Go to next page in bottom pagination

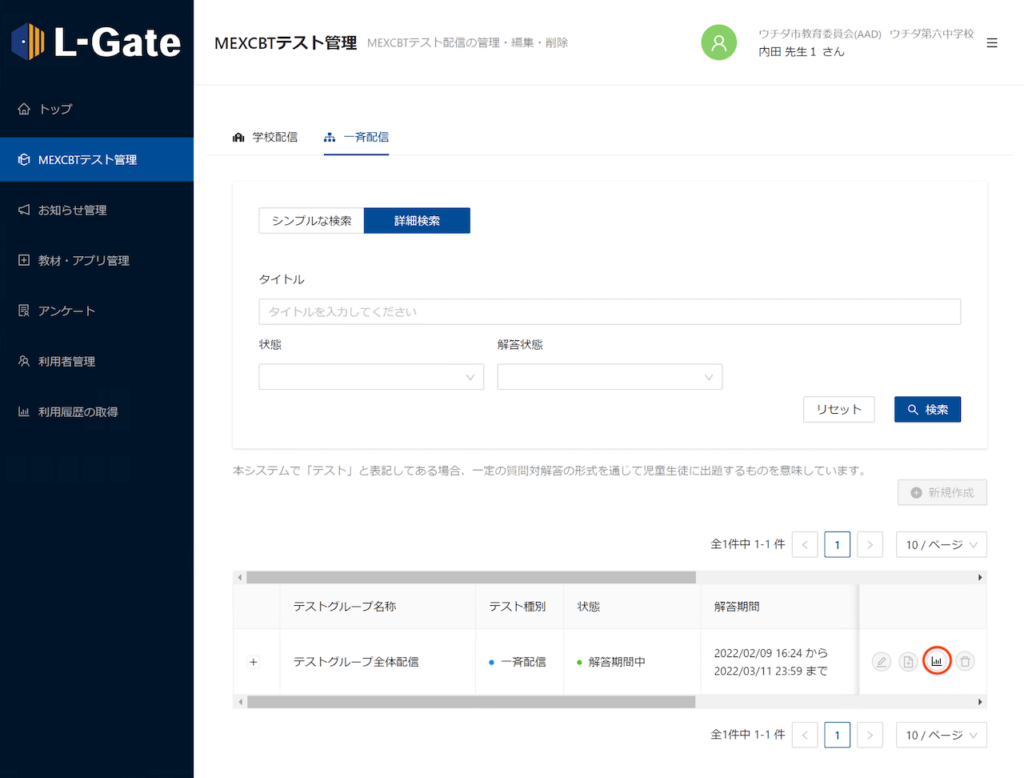click(870, 736)
